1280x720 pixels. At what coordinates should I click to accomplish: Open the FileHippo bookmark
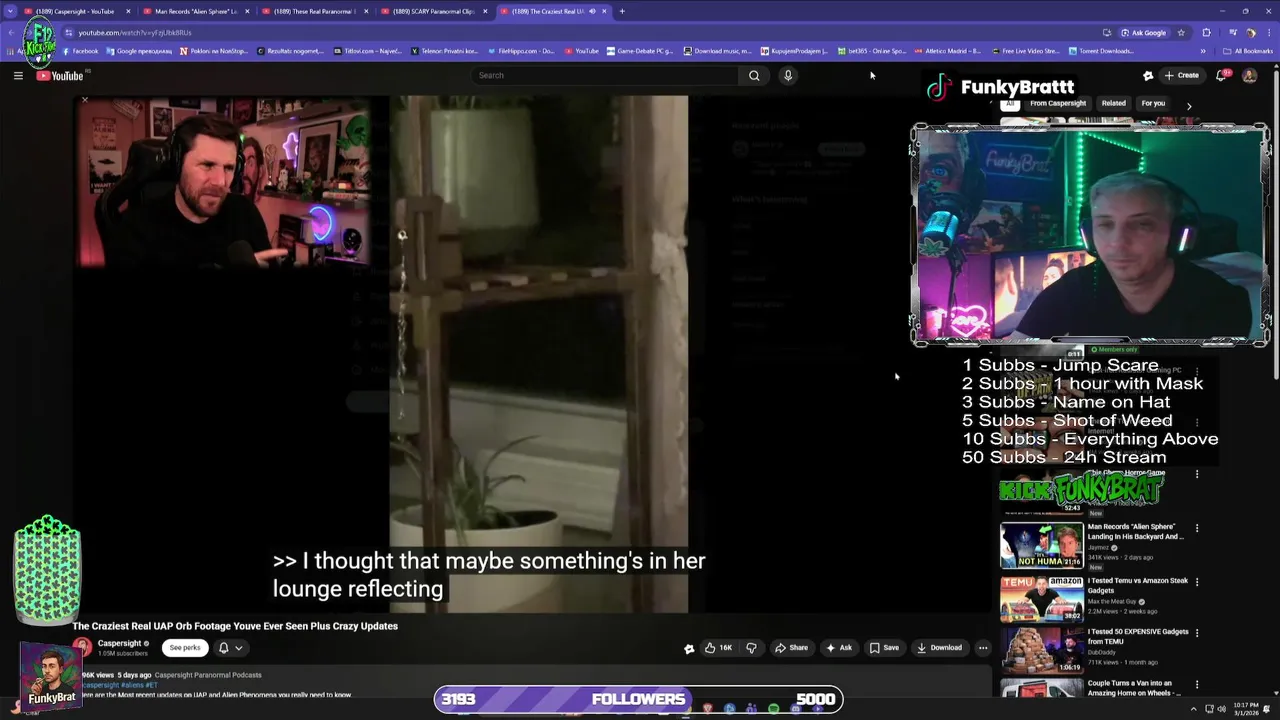[x=520, y=51]
